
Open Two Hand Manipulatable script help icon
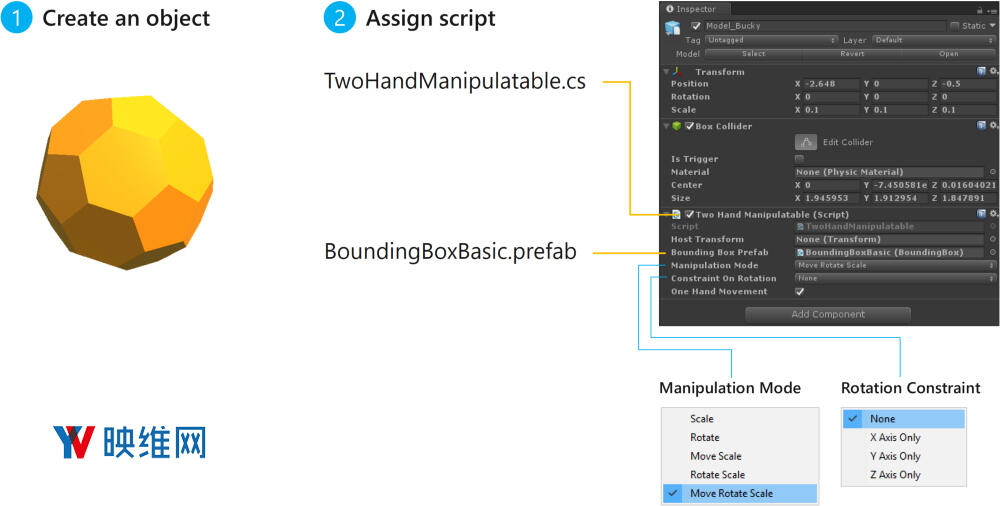tap(981, 214)
